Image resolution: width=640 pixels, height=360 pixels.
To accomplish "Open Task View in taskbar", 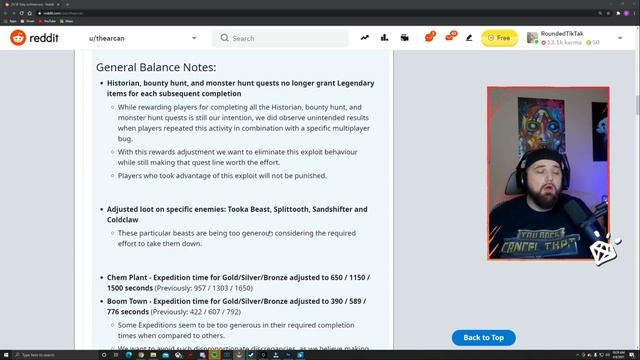I will (116, 355).
